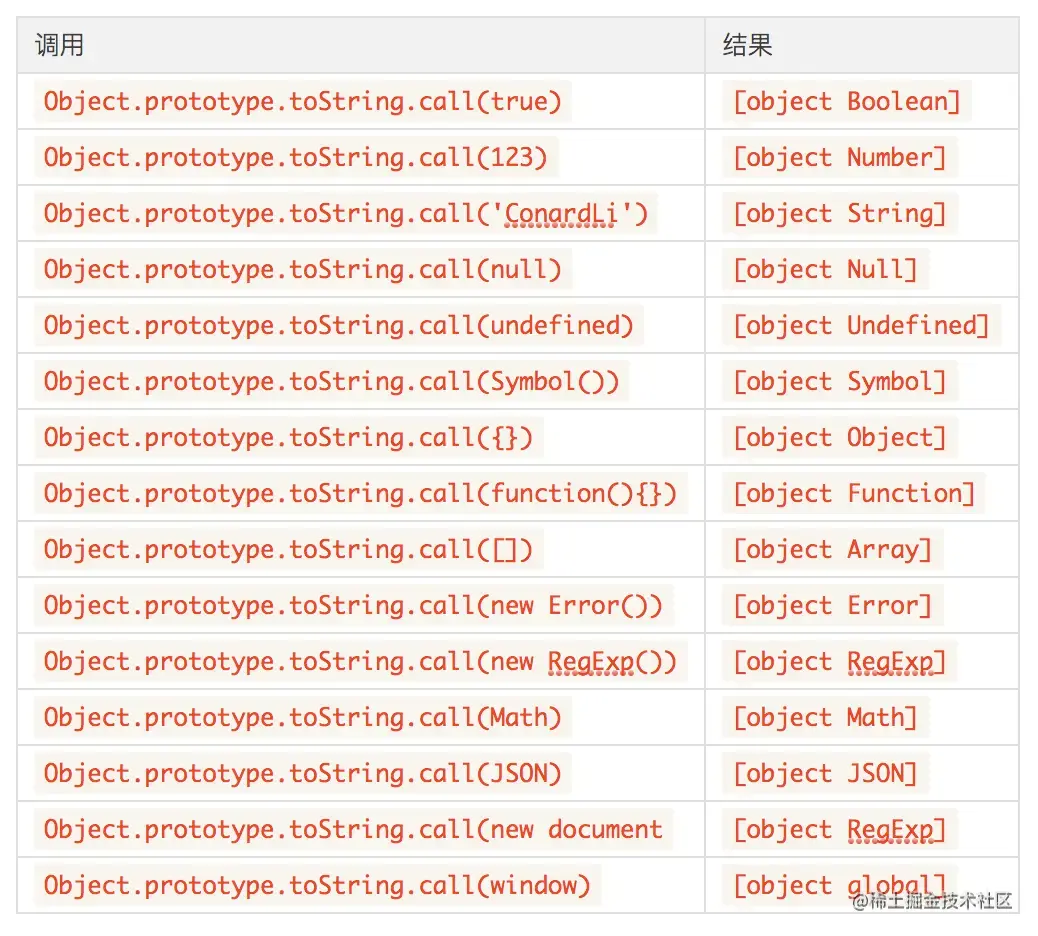Click the toString.call(JSON) code cell
Image resolution: width=1038 pixels, height=936 pixels.
(x=302, y=773)
